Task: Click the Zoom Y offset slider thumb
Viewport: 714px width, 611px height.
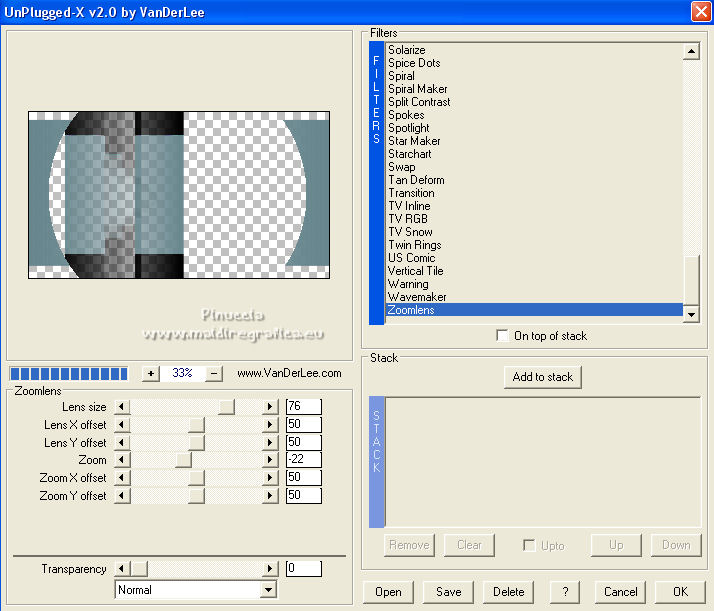Action: click(x=196, y=496)
